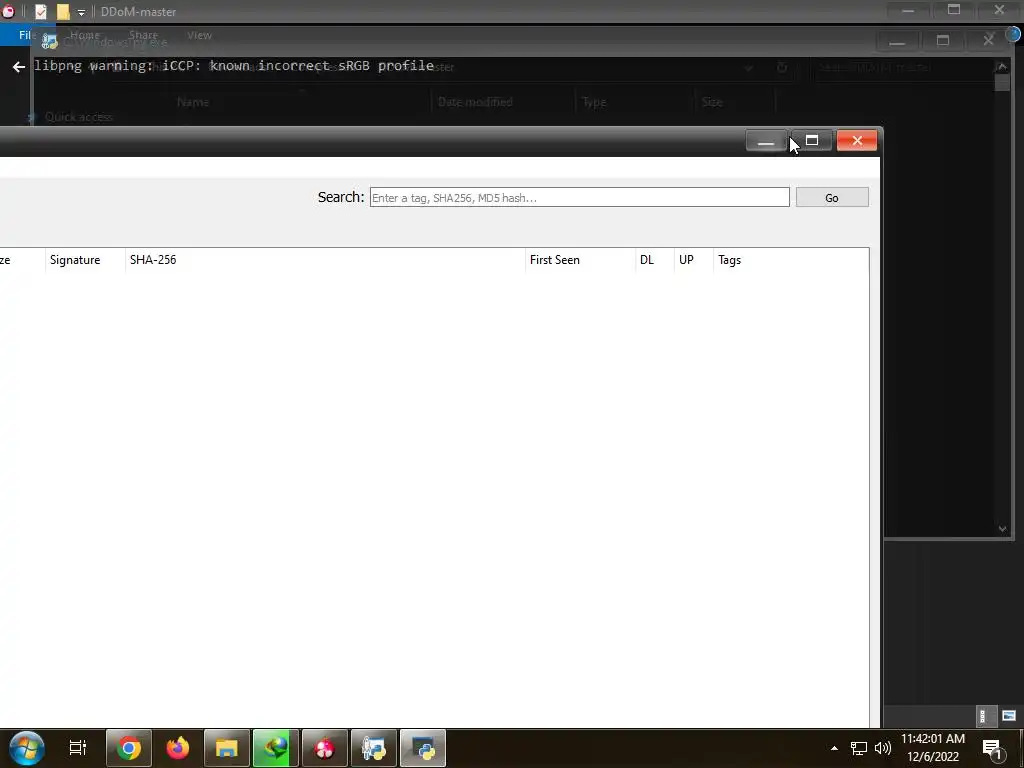
Task: Open the Home tab in Explorer ribbon
Action: click(85, 35)
